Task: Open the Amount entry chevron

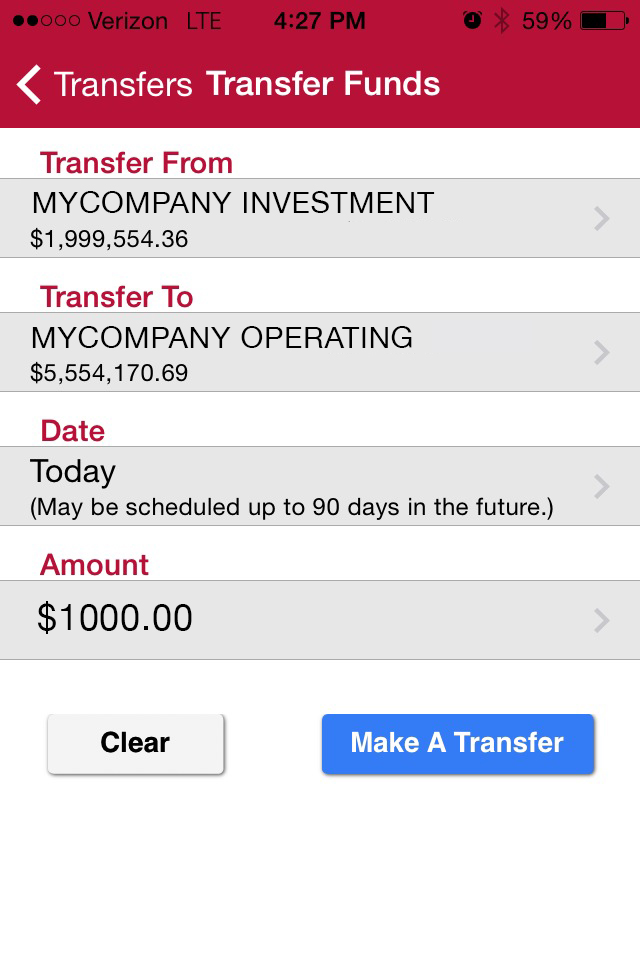Action: pos(602,620)
